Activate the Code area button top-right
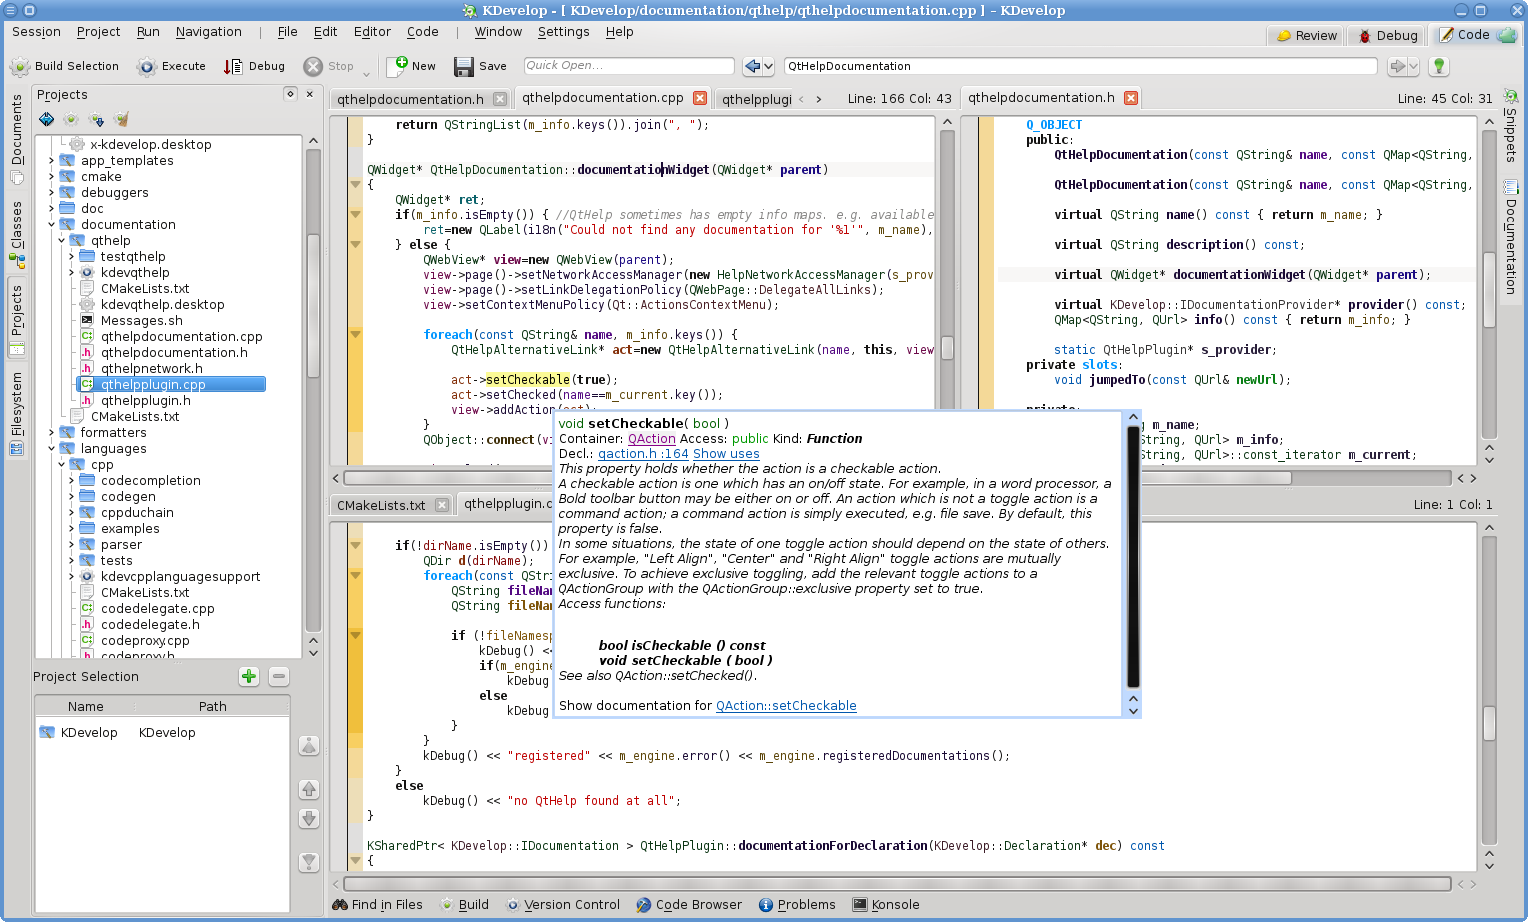The height and width of the screenshot is (922, 1528). [1469, 34]
